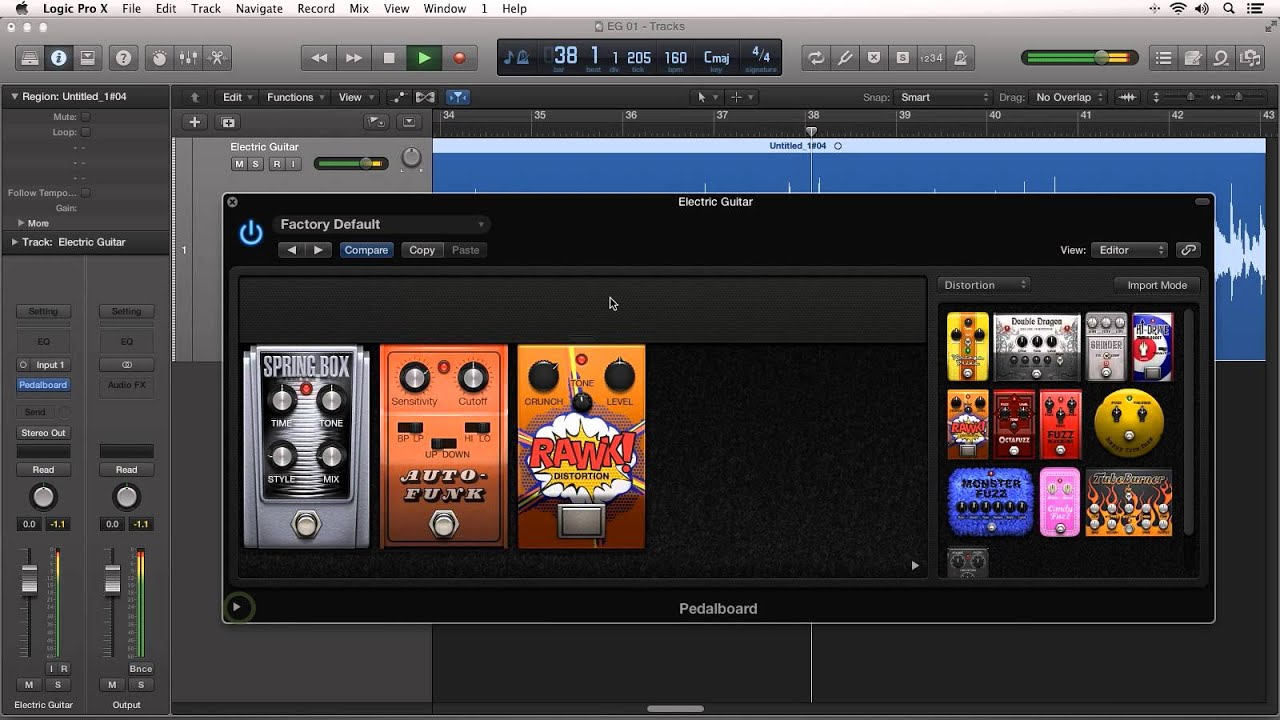The height and width of the screenshot is (720, 1280).
Task: Click the Duplicate Track icon
Action: (228, 122)
